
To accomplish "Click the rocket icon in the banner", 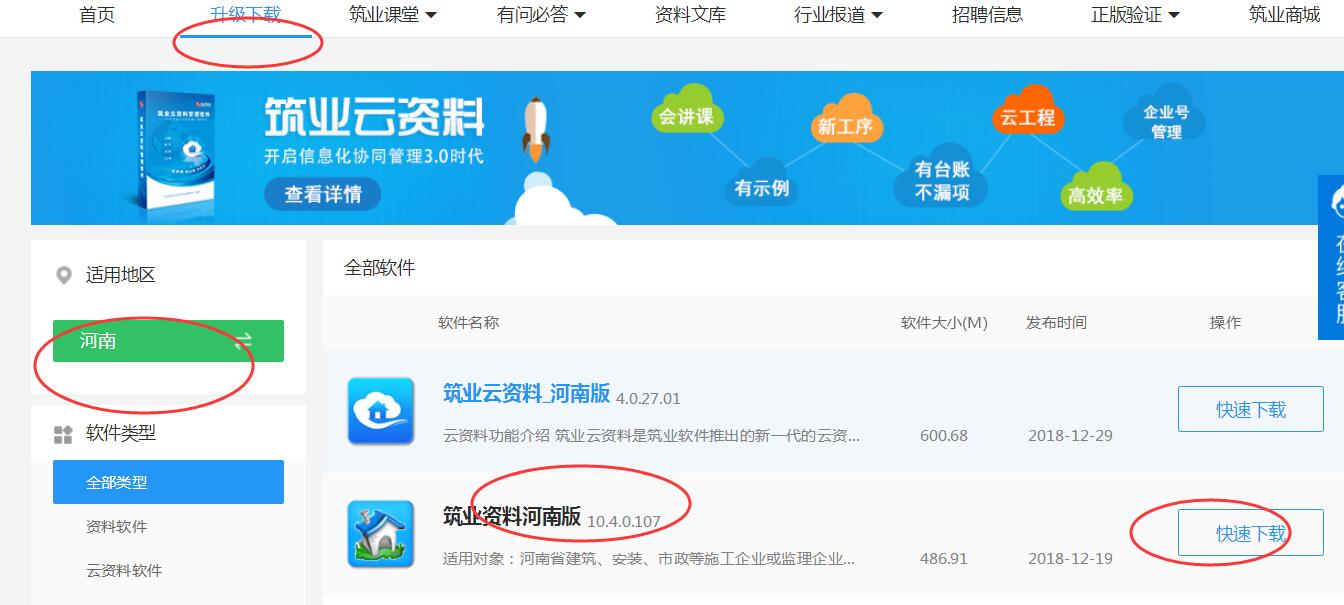I will tap(536, 131).
